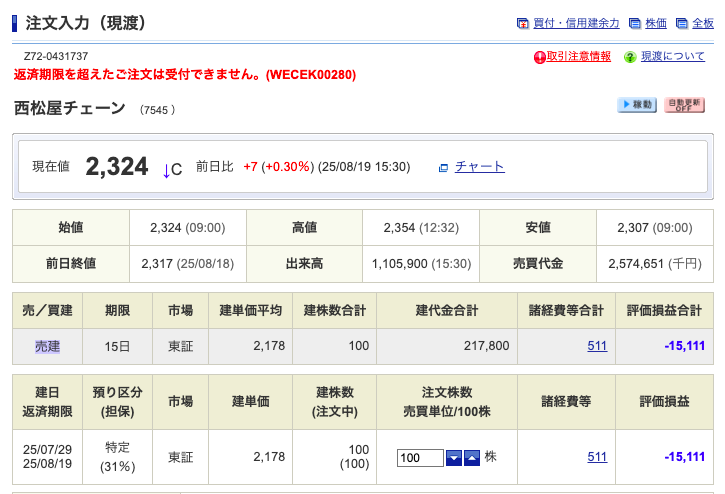The height and width of the screenshot is (494, 725).
Task: Click the 売買代金 value 2,574,651 (千円)
Action: [x=655, y=264]
